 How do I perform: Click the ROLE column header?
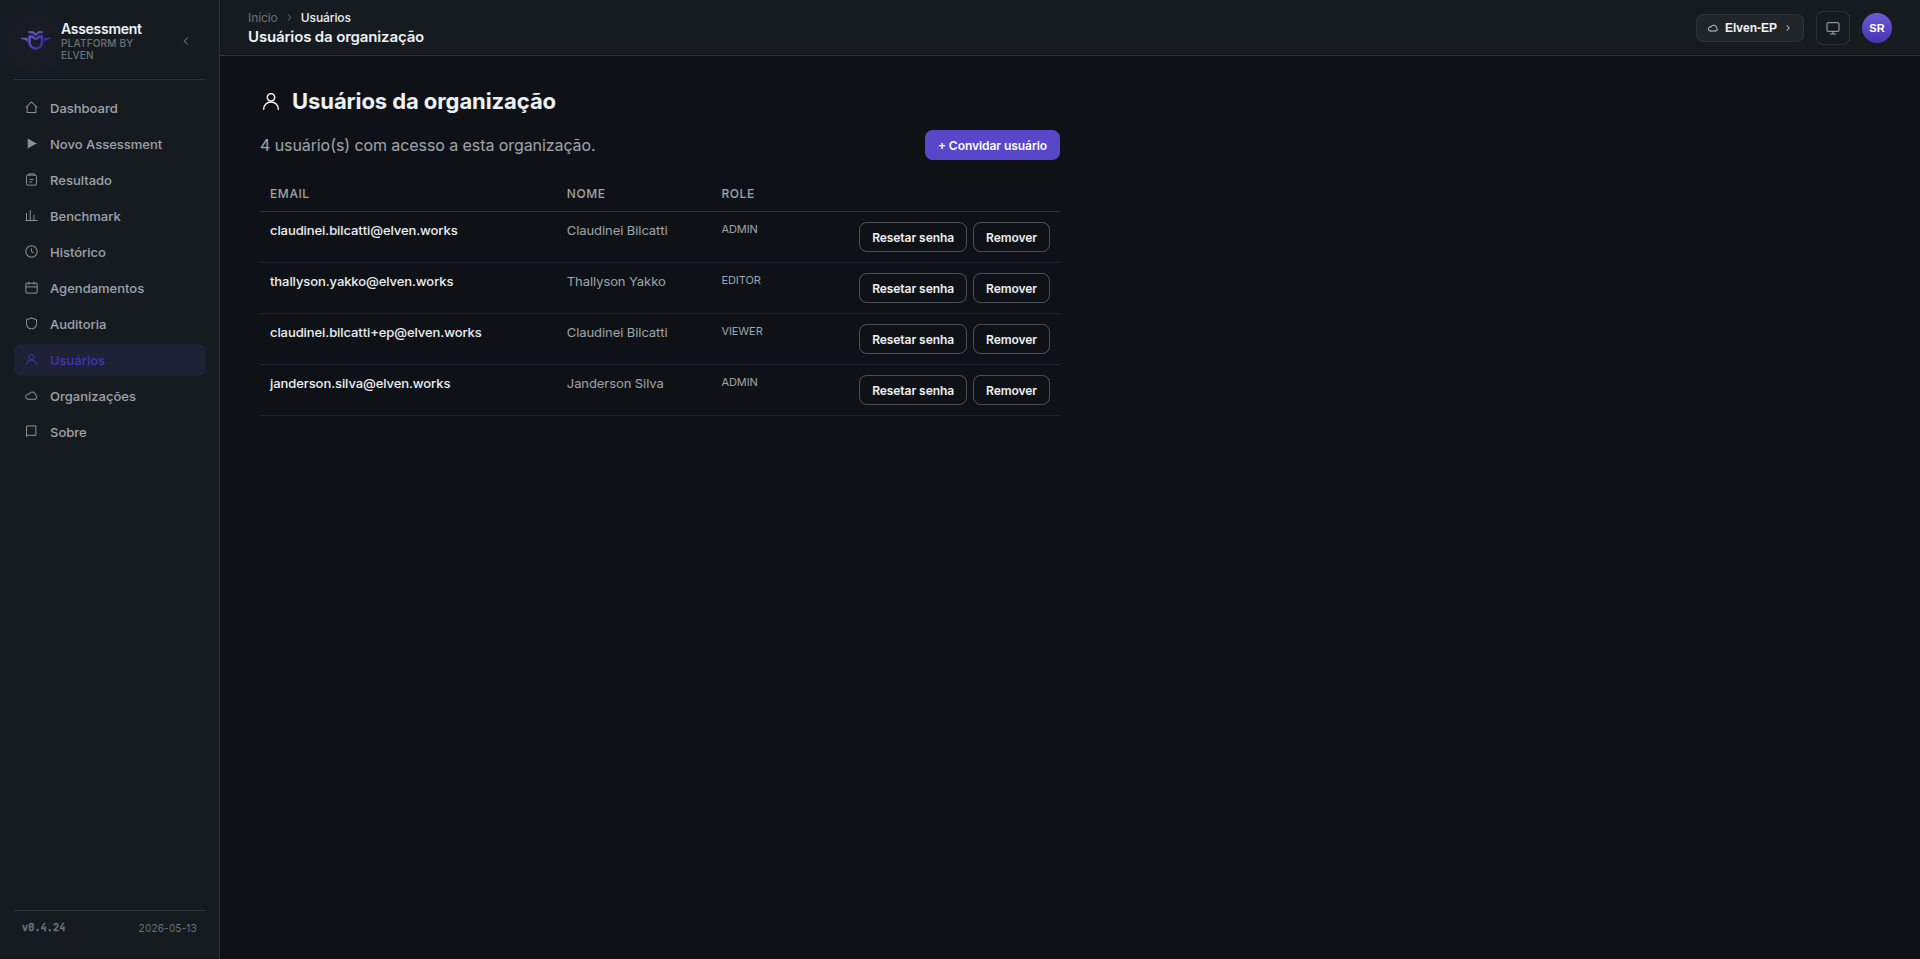pos(738,194)
